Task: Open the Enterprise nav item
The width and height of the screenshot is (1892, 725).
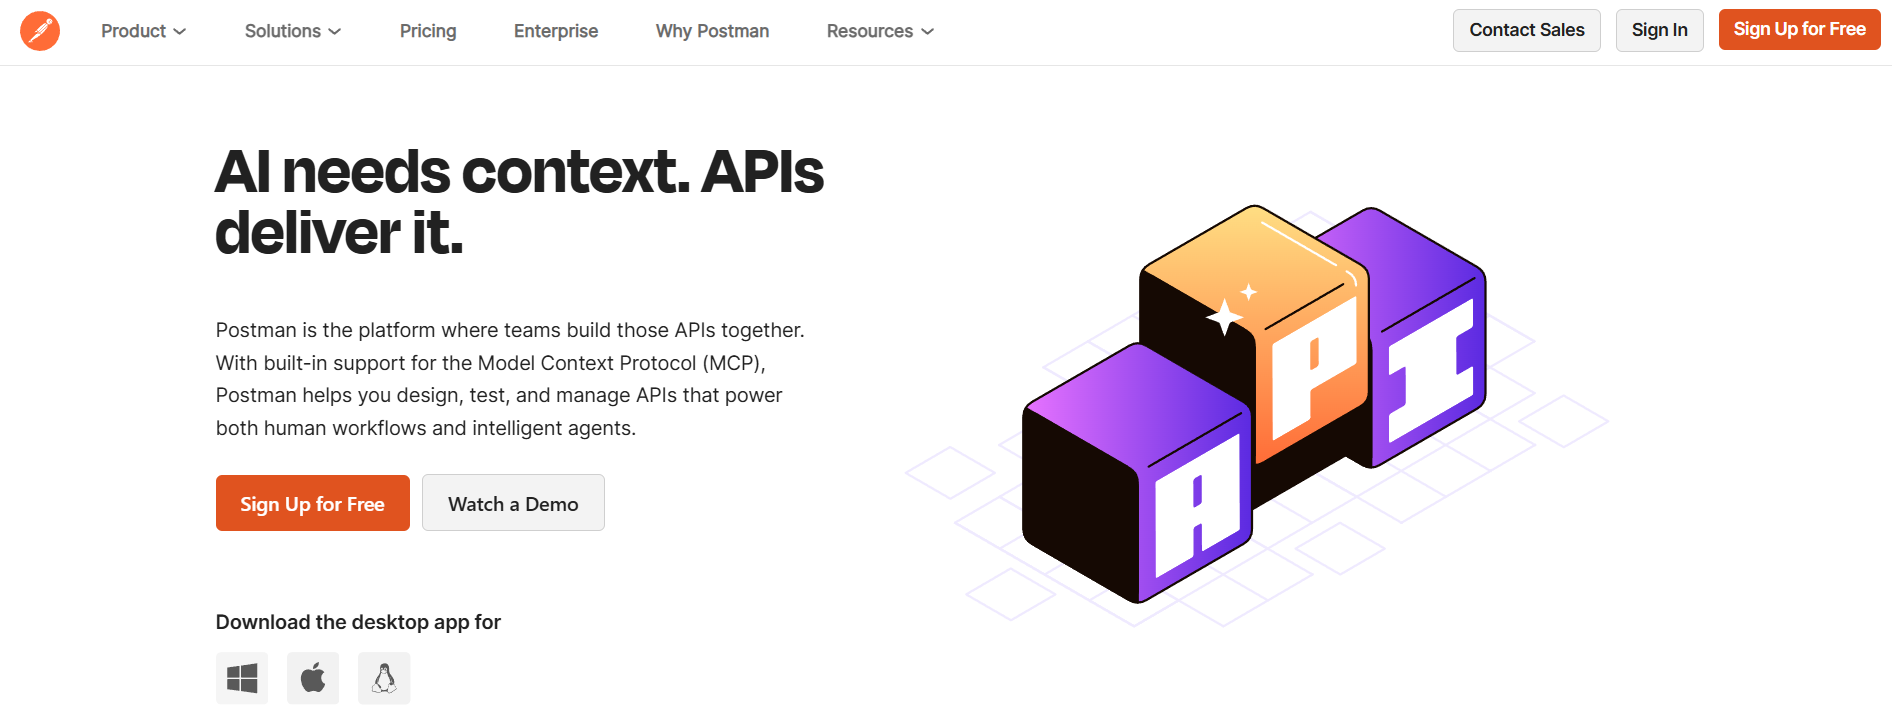Action: click(556, 31)
